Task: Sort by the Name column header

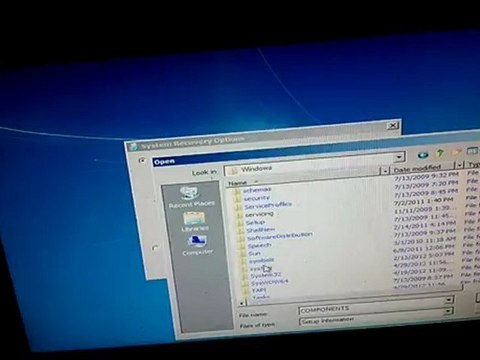Action: point(238,183)
